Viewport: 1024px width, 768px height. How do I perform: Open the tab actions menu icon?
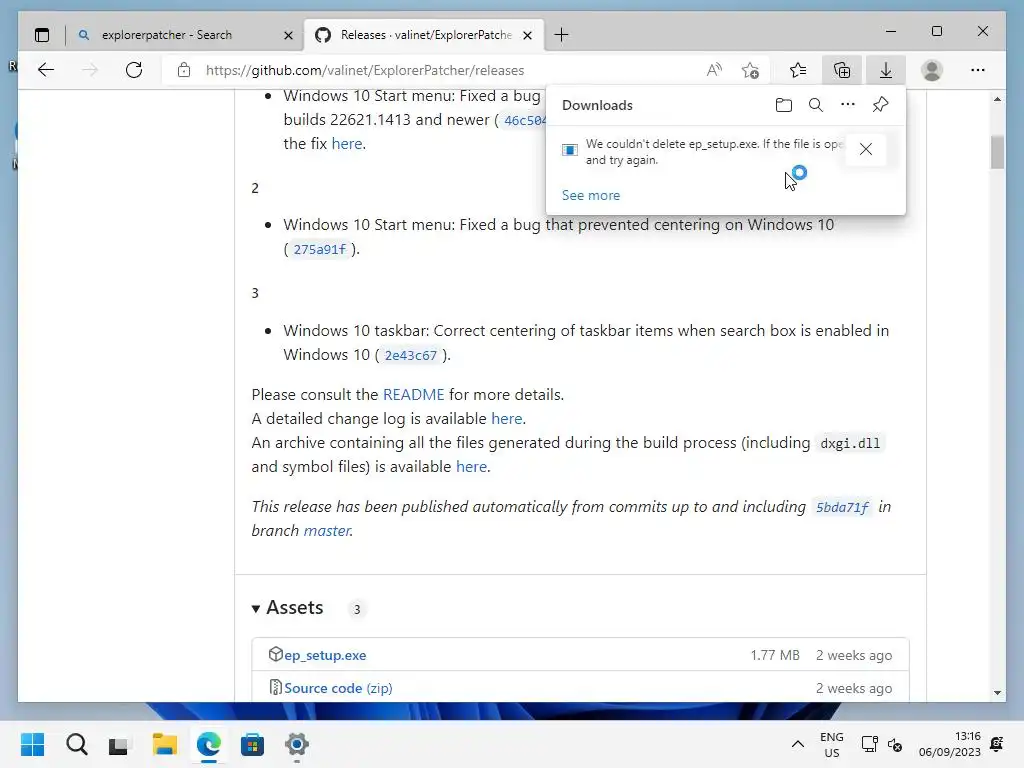point(42,35)
